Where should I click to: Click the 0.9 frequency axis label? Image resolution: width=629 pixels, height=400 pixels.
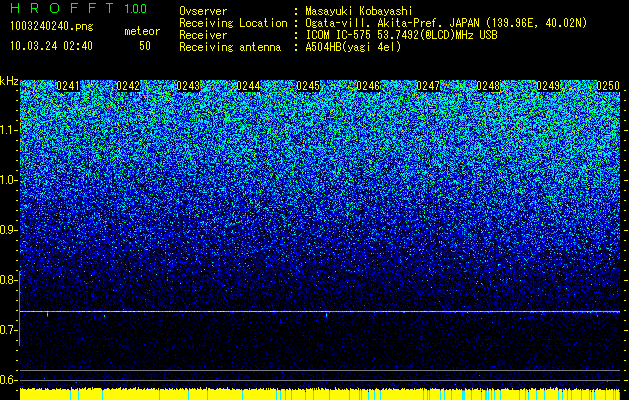click(x=8, y=230)
